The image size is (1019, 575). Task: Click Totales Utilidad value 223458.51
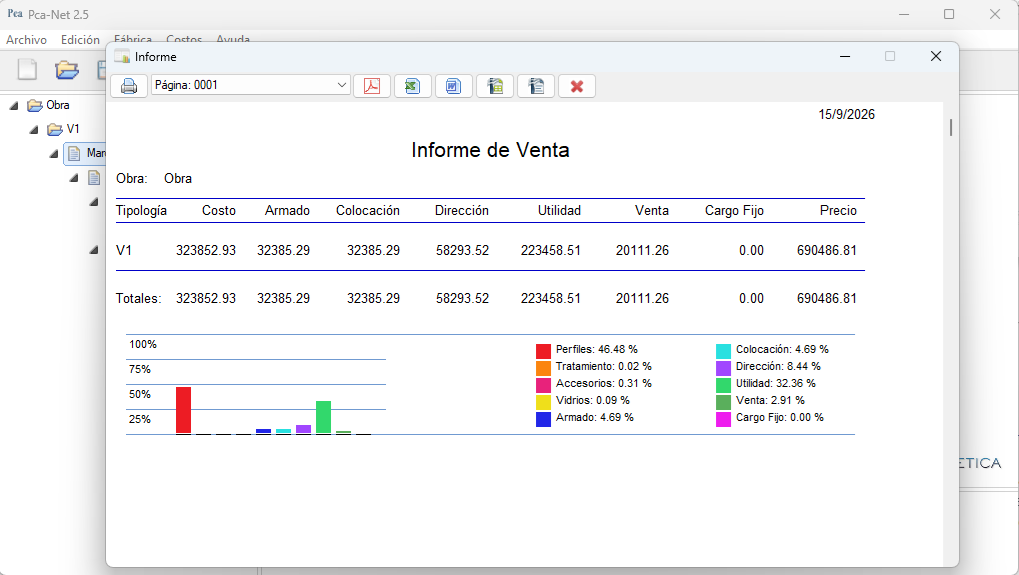pyautogui.click(x=550, y=298)
